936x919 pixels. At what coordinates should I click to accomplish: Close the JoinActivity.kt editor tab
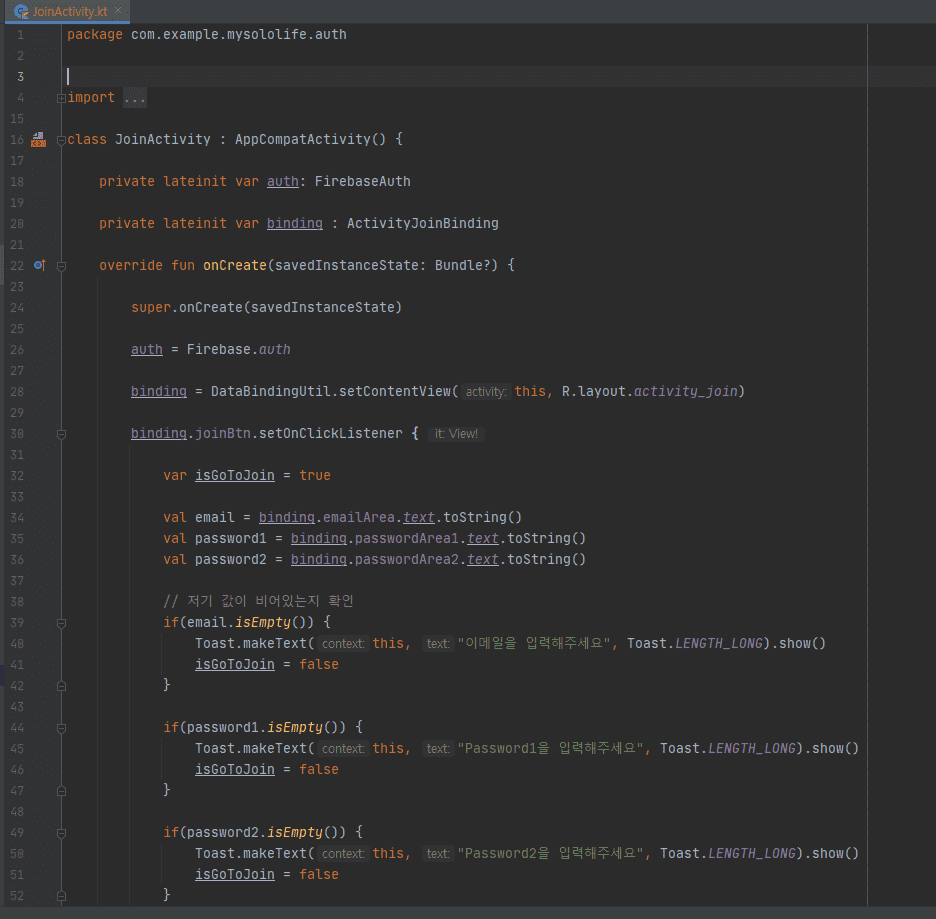coord(117,11)
